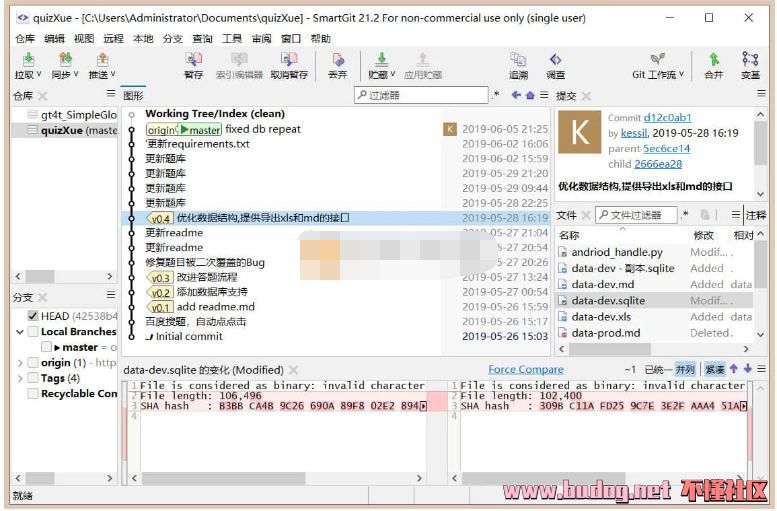Open author link kessil
This screenshot has width=777, height=511.
click(634, 133)
